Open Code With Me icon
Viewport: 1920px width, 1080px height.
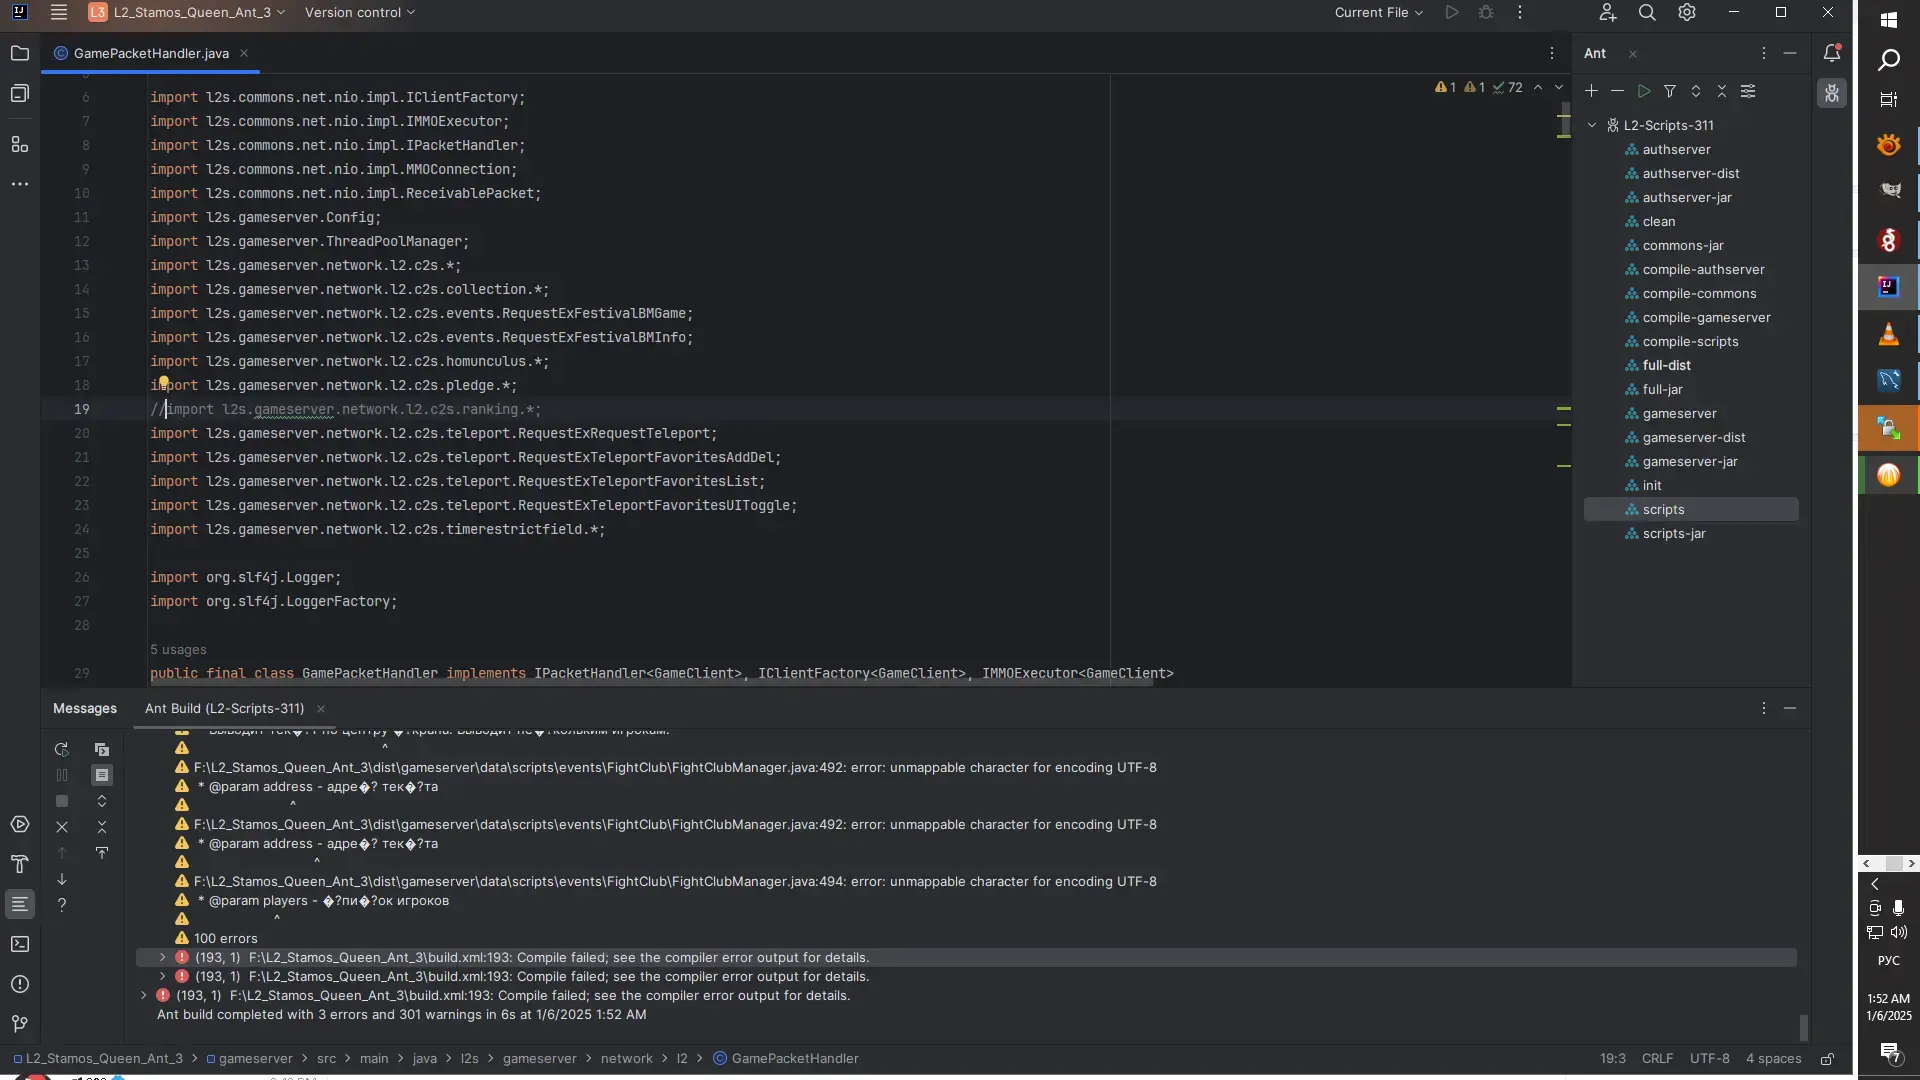pos(1607,12)
